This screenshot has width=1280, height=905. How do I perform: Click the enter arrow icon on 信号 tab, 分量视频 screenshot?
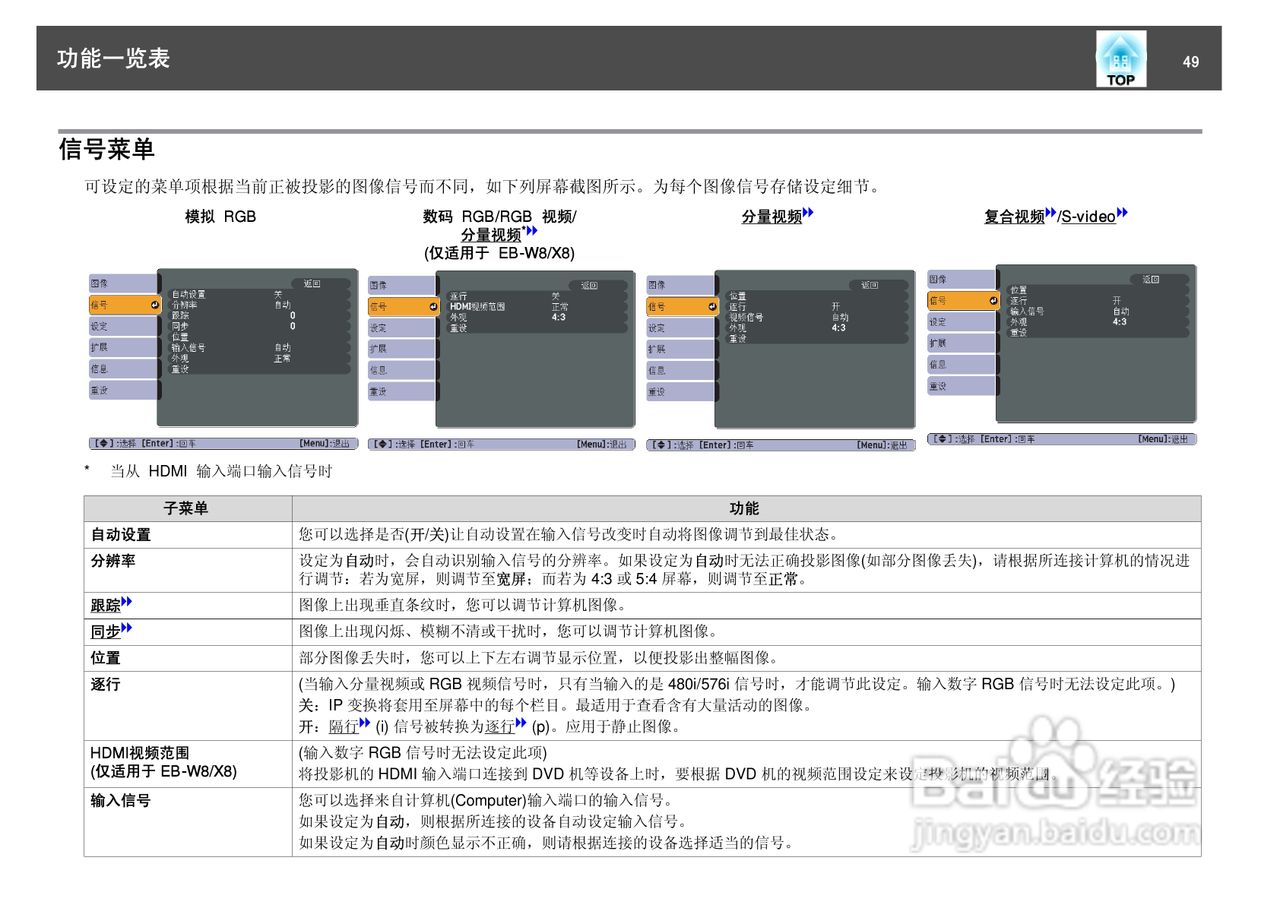pyautogui.click(x=711, y=306)
